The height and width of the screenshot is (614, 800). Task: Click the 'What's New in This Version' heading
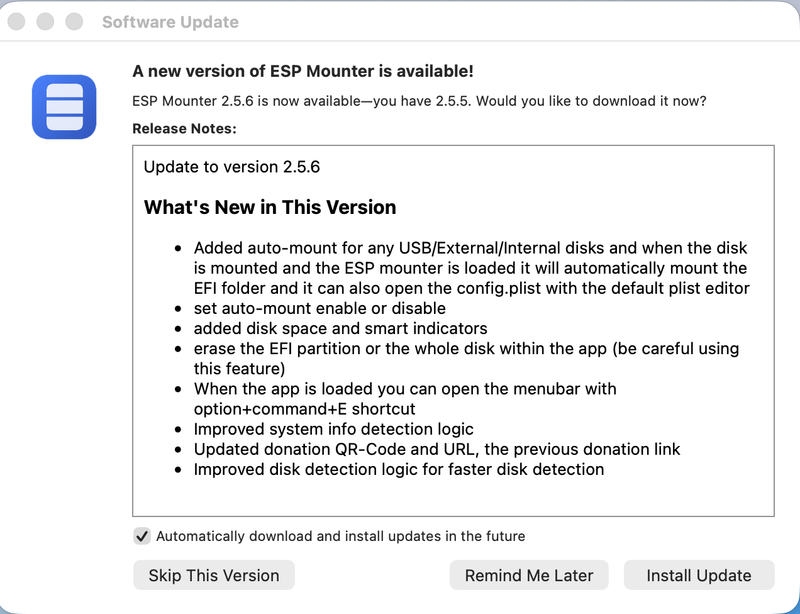tap(270, 207)
